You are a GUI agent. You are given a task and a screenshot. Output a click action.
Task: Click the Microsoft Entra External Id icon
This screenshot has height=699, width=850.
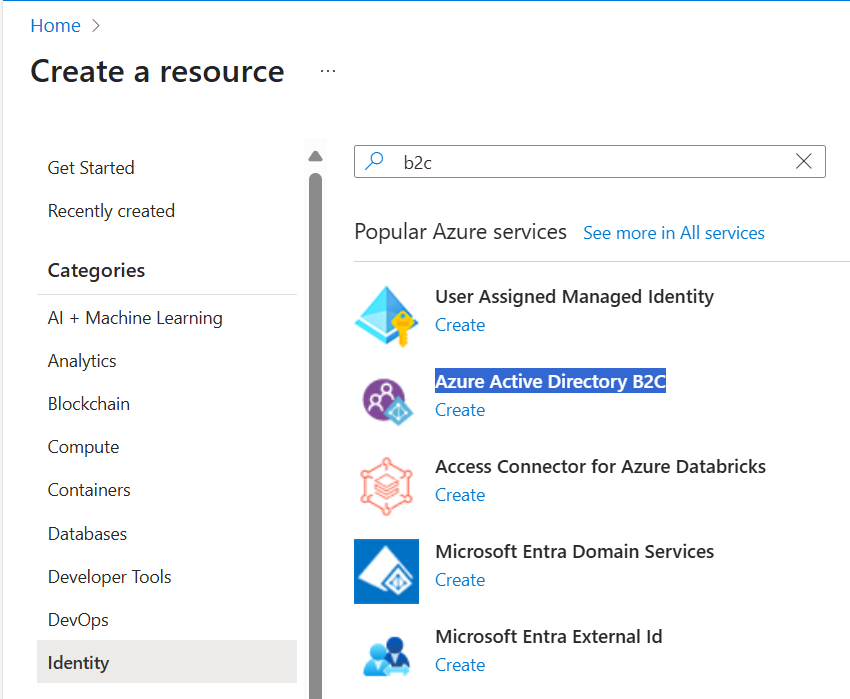387,656
